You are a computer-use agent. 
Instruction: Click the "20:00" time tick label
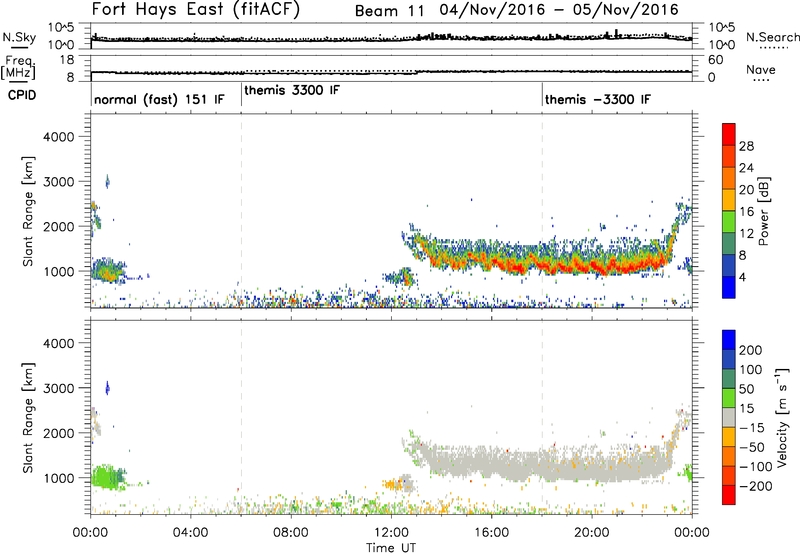coord(591,533)
